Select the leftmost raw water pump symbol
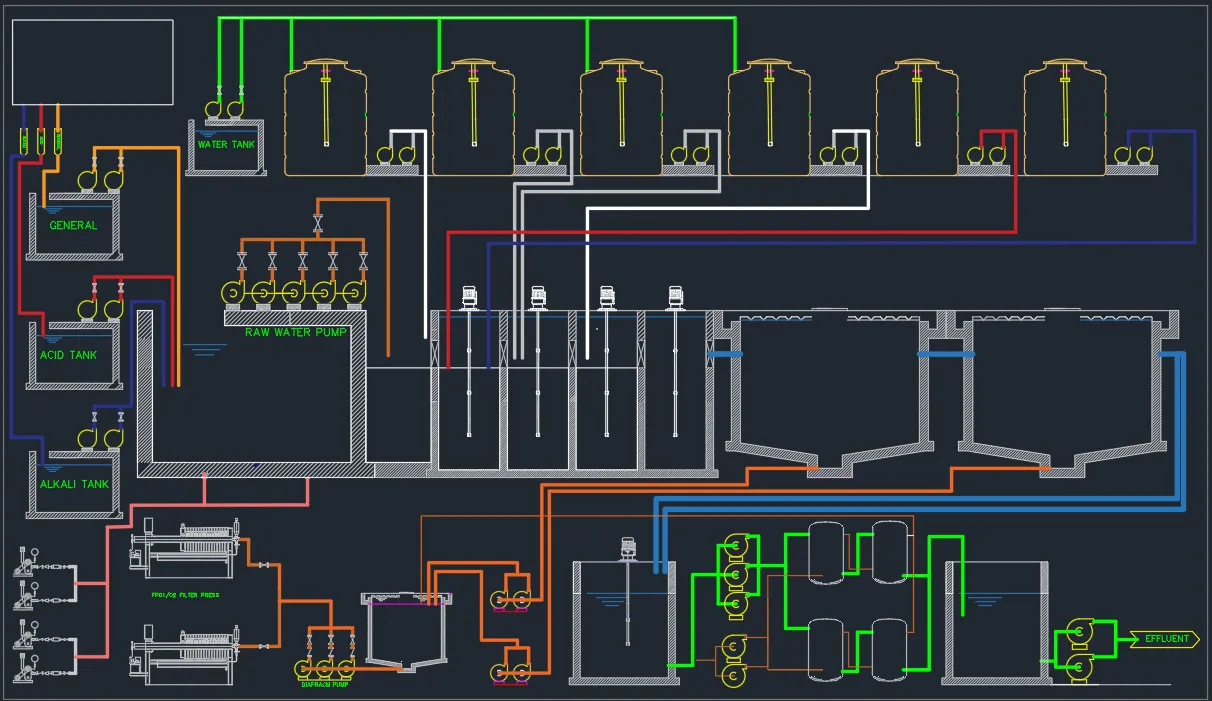Viewport: 1212px width, 701px height. pos(232,294)
